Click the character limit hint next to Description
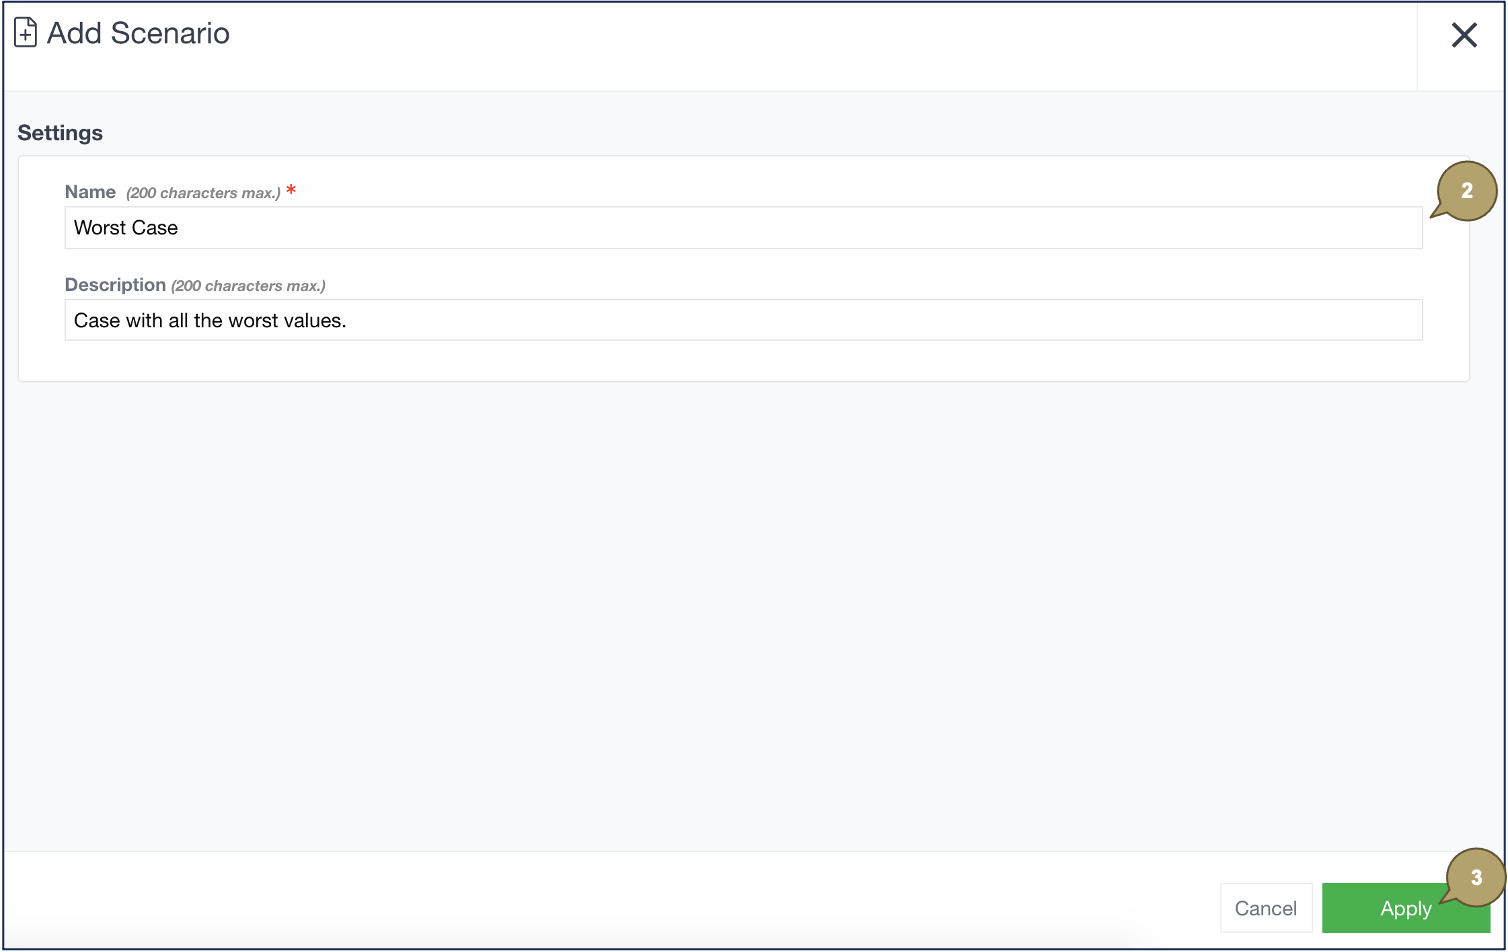This screenshot has height=952, width=1508. (248, 286)
